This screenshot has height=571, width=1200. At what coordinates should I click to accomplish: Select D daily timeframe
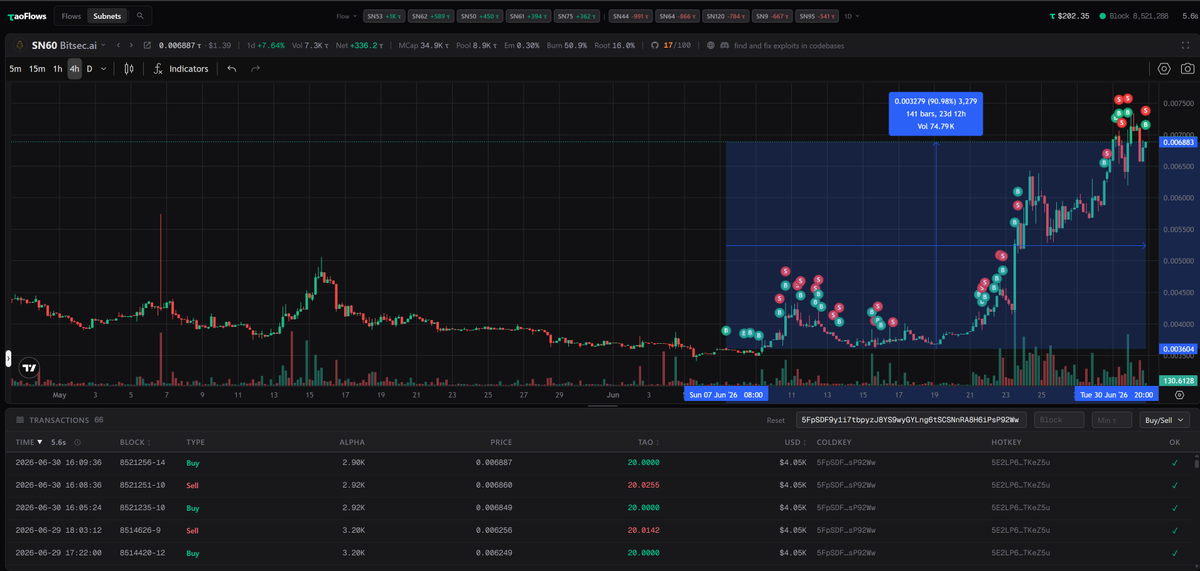(x=90, y=69)
